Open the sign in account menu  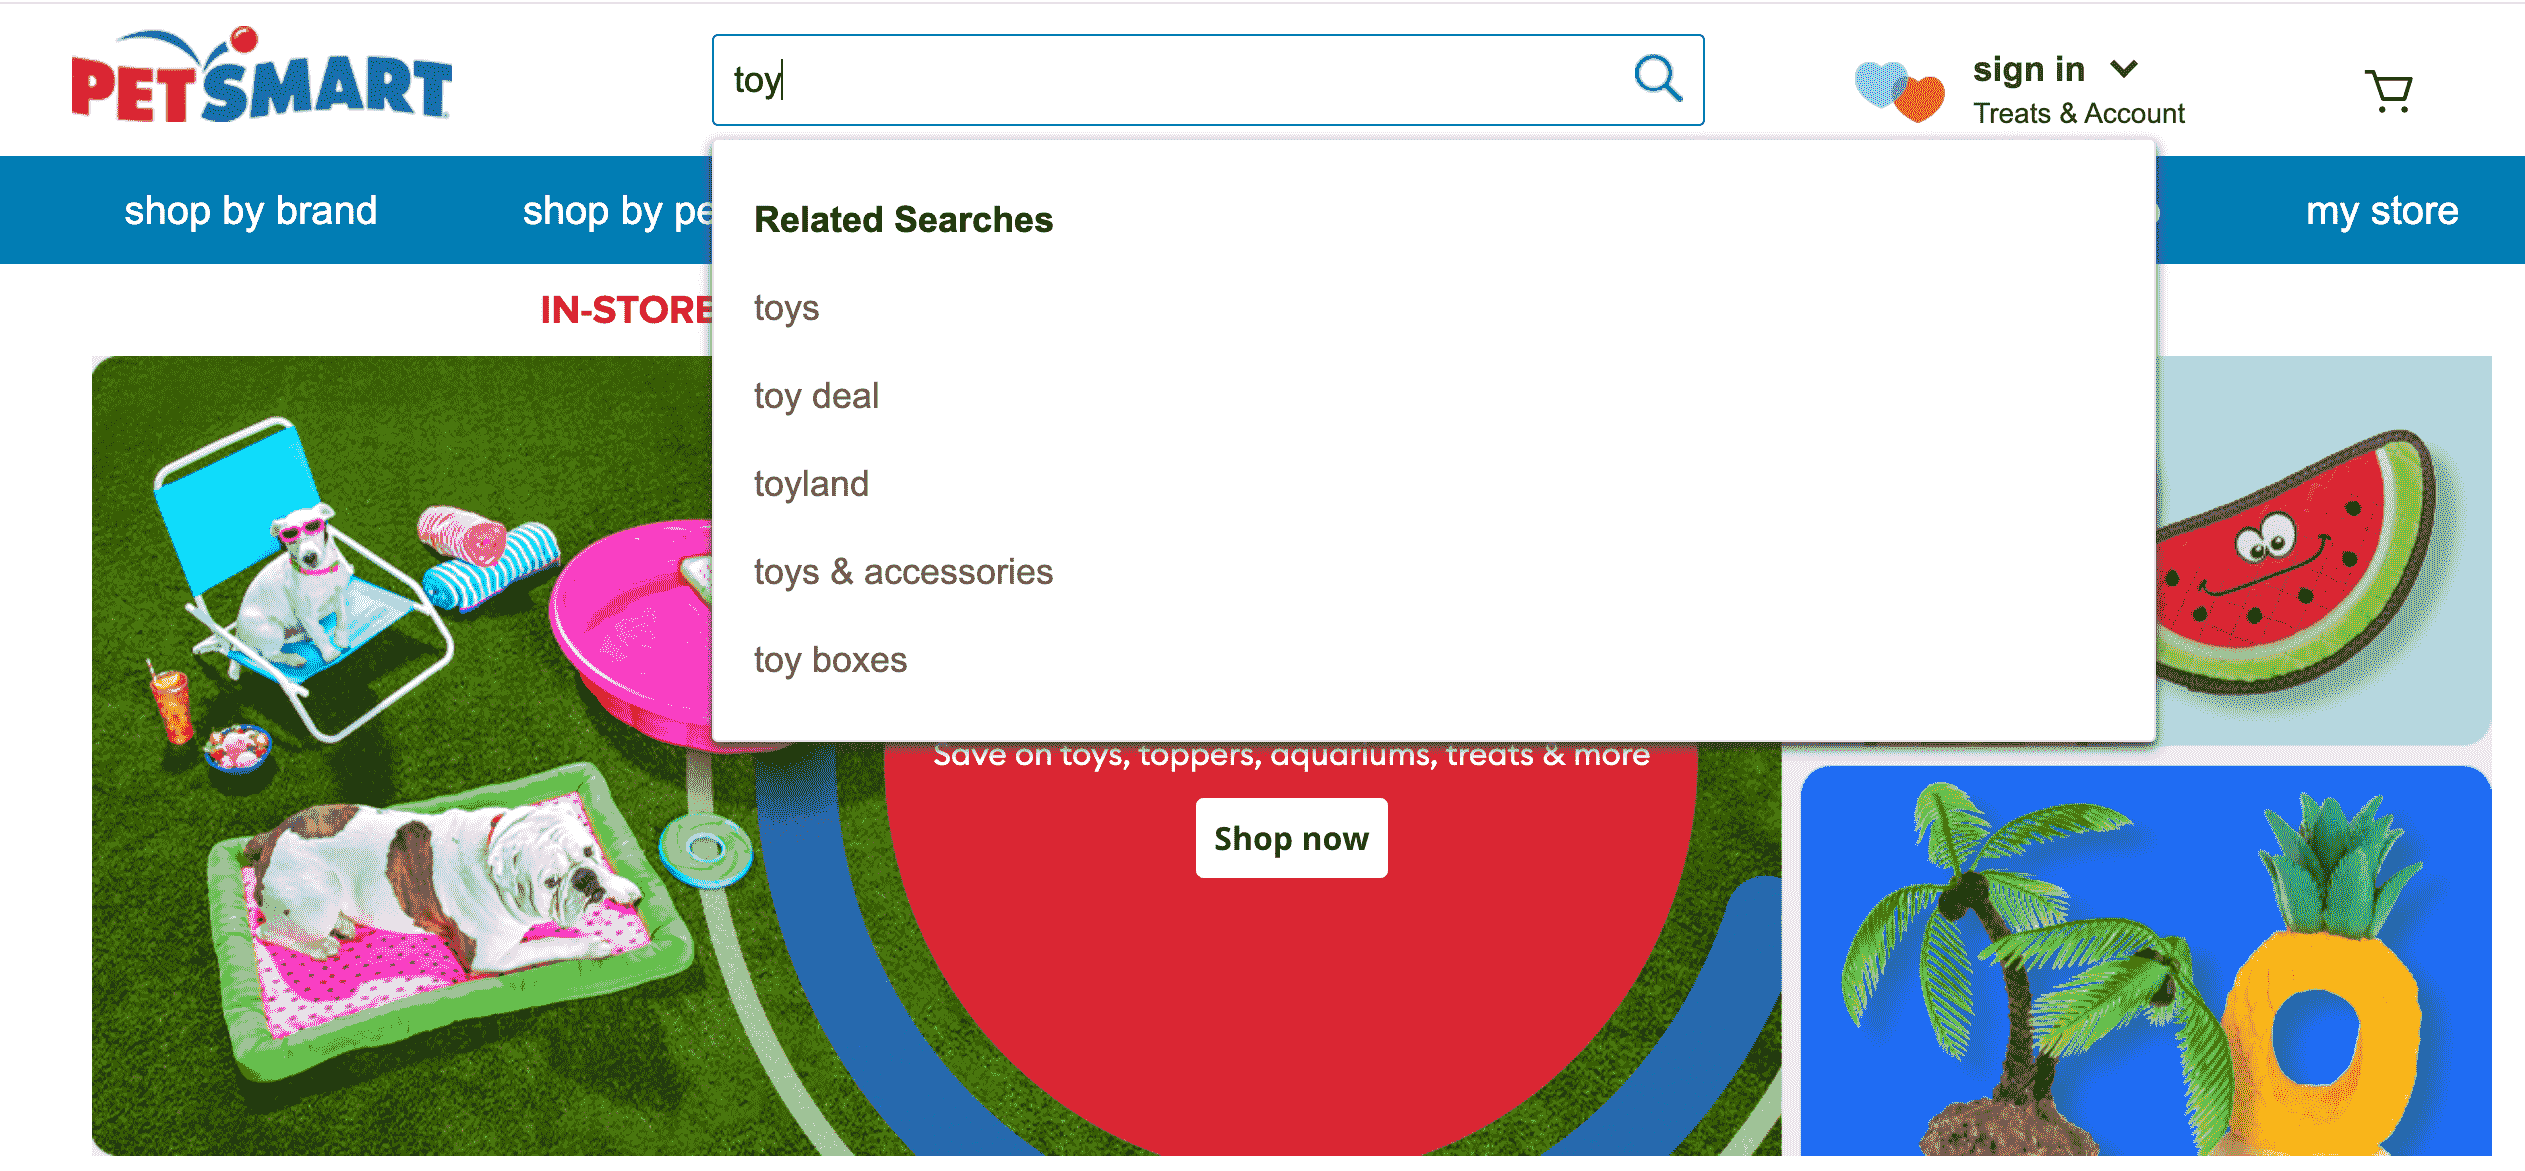[2028, 69]
